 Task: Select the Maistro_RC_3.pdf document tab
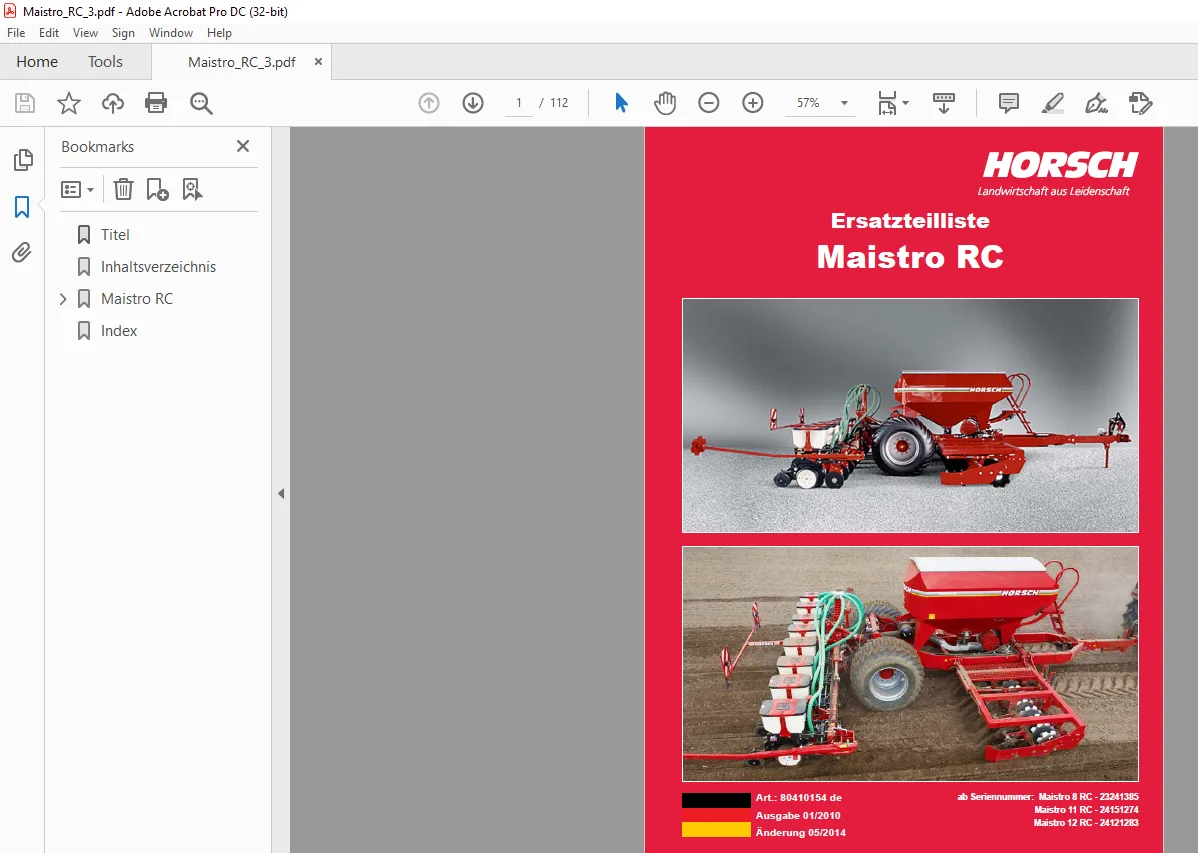tap(241, 62)
